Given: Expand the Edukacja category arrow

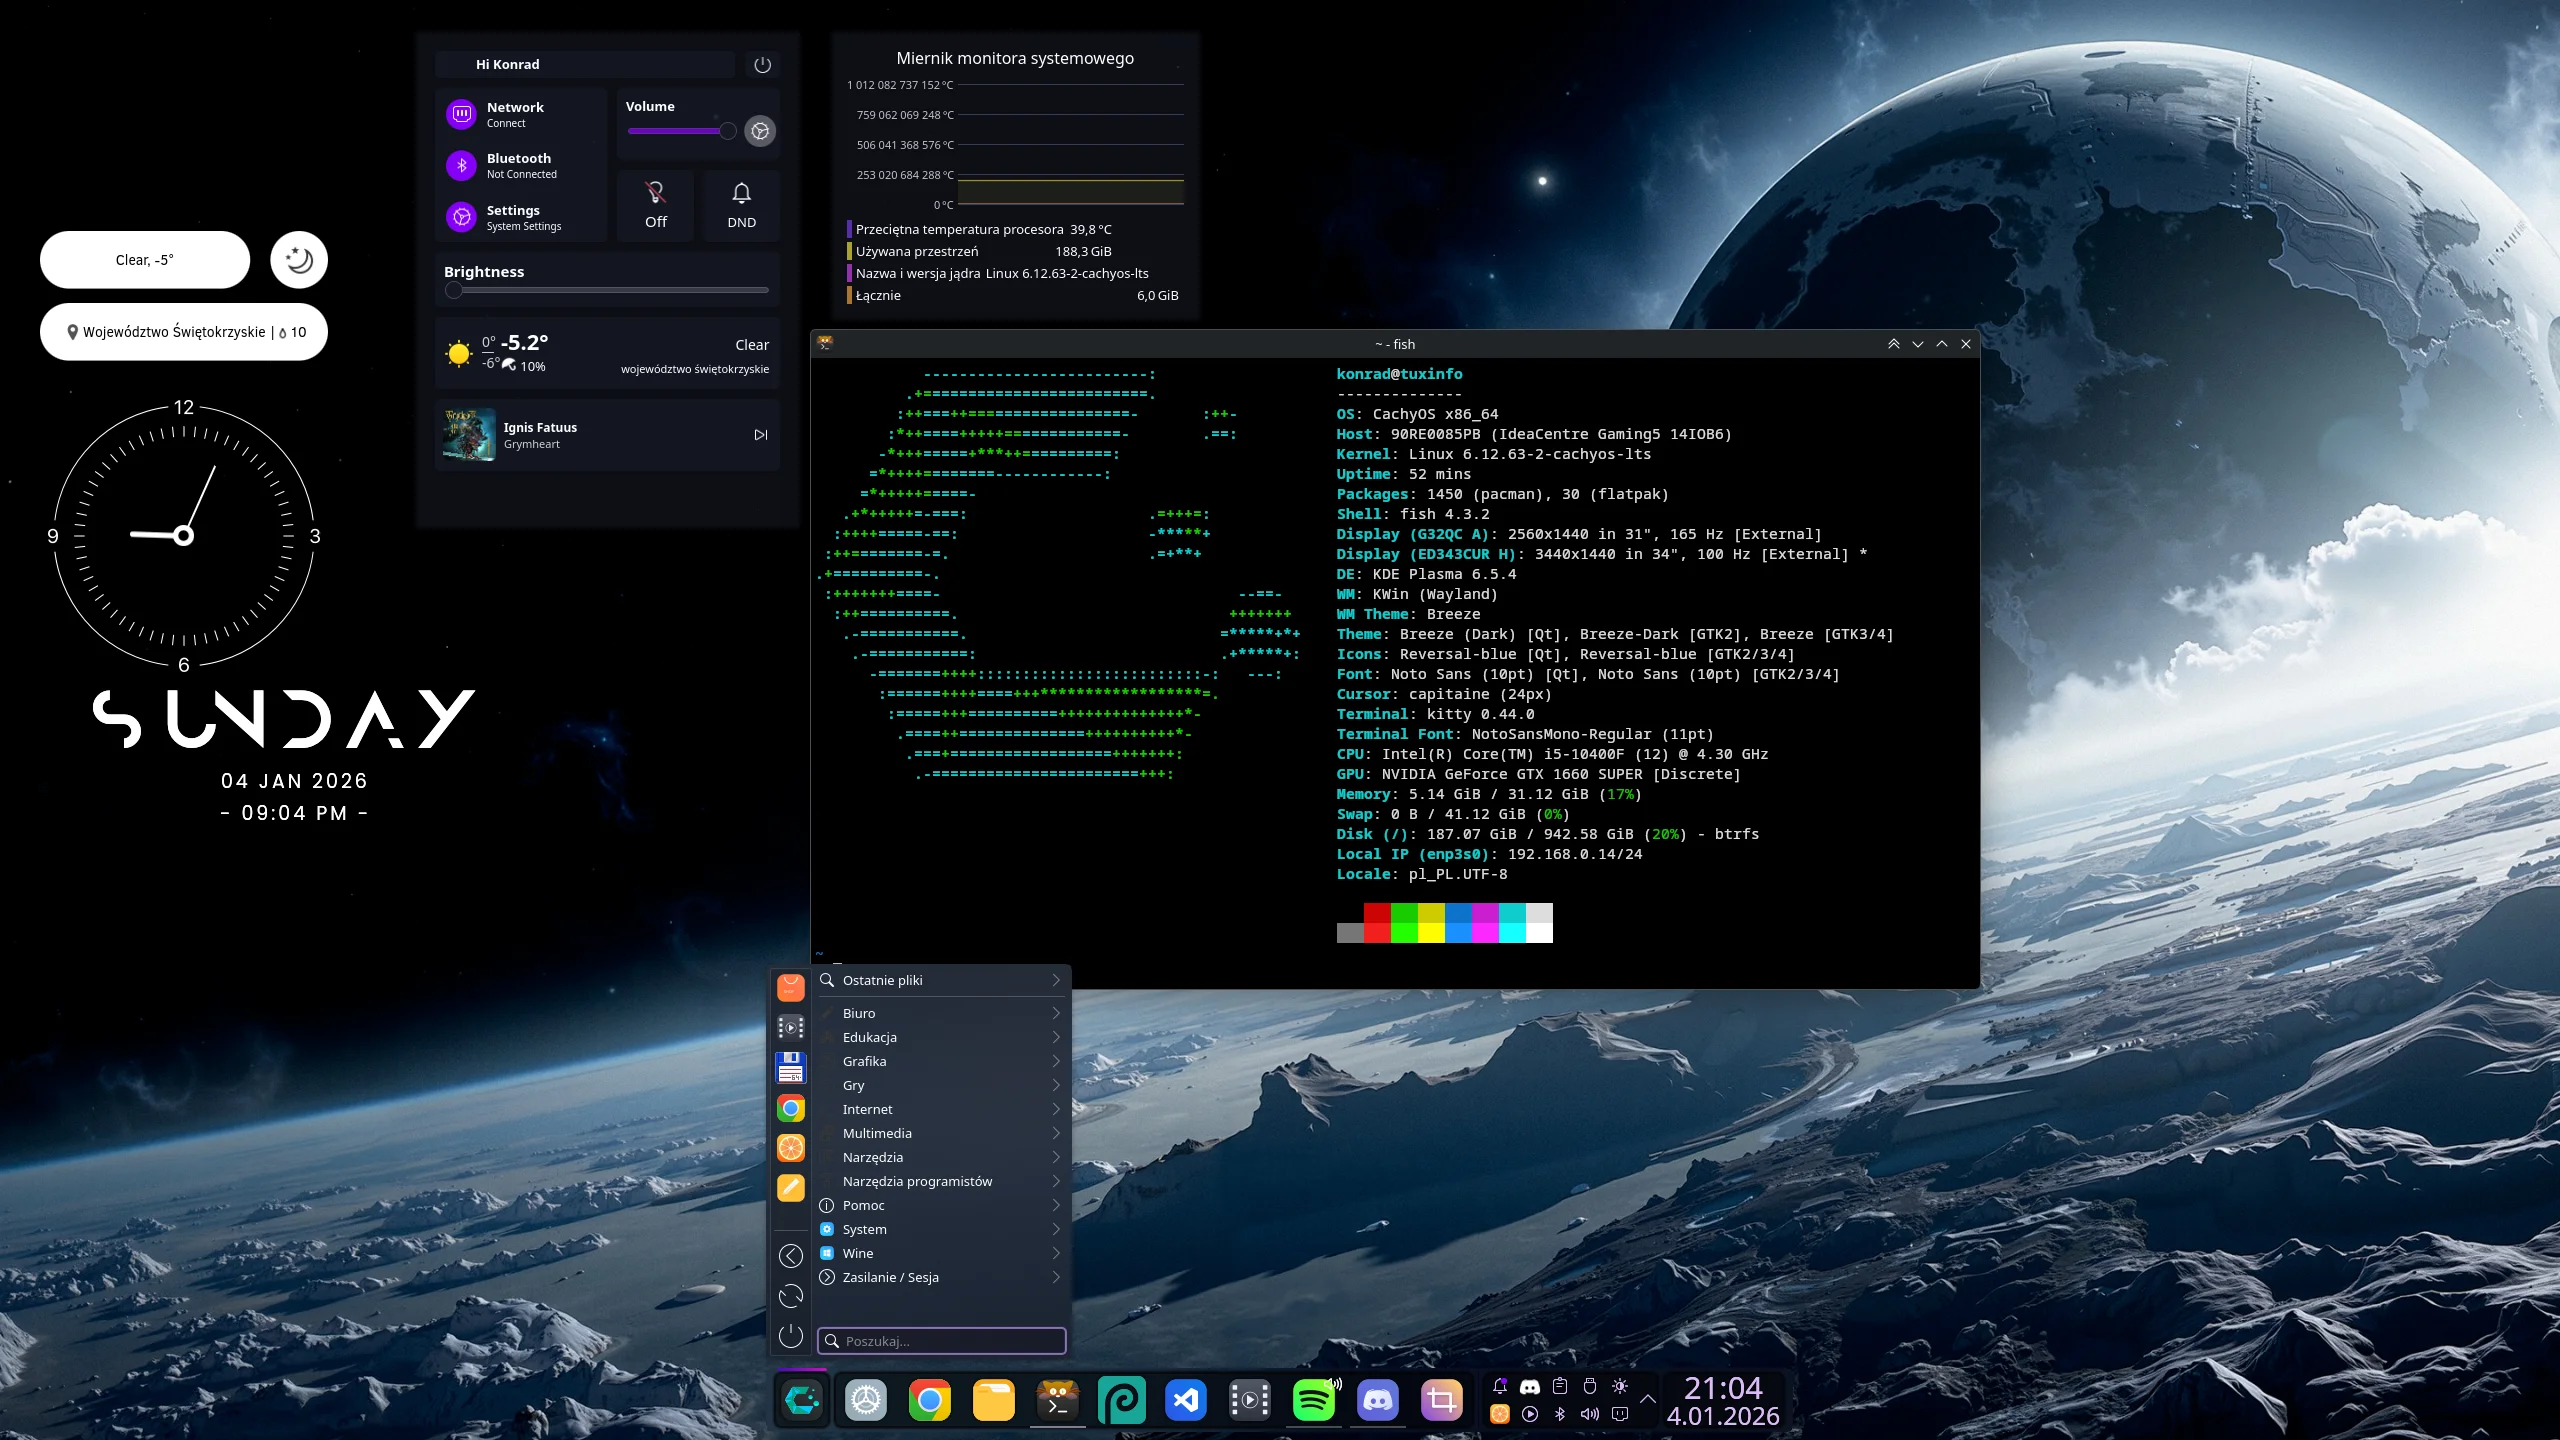Looking at the screenshot, I should coord(1056,1037).
